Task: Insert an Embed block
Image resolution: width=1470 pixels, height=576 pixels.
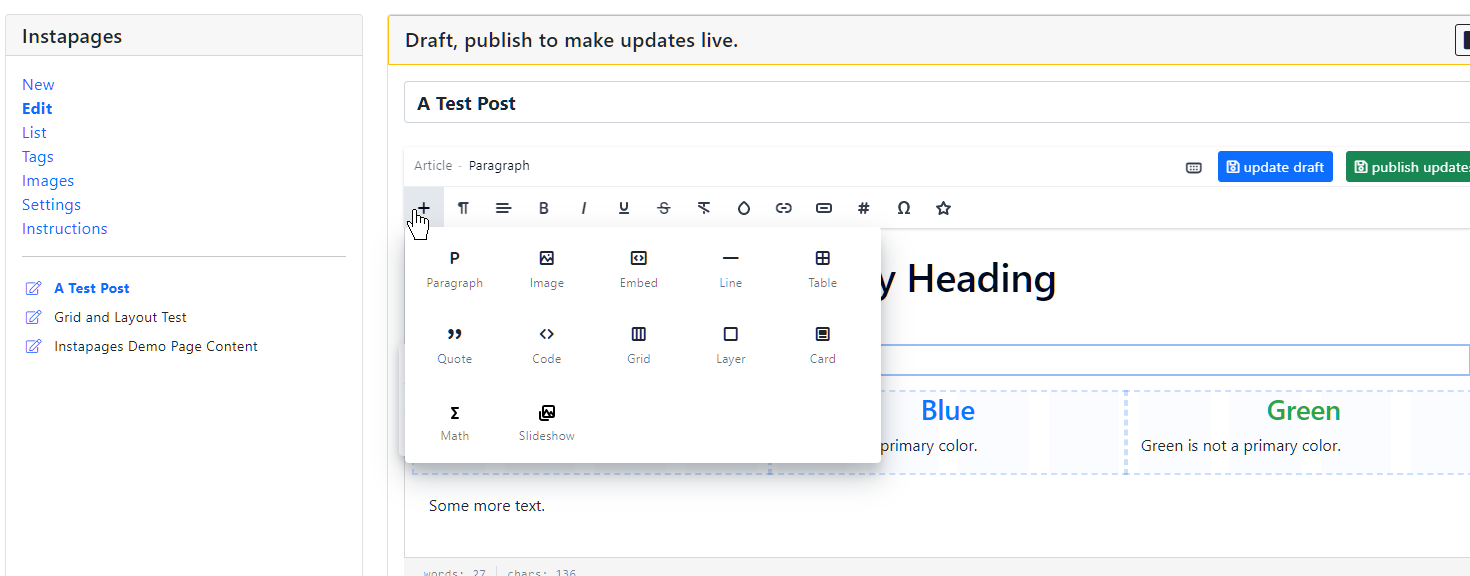Action: (638, 269)
